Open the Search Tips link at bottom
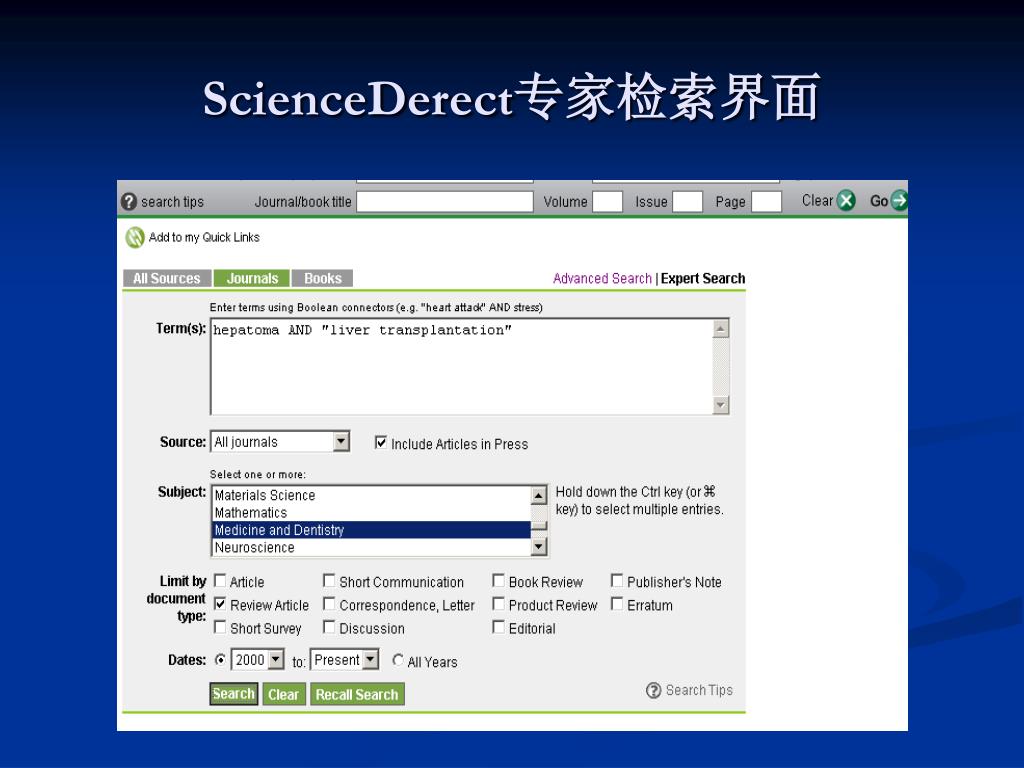This screenshot has height=768, width=1024. tap(699, 690)
